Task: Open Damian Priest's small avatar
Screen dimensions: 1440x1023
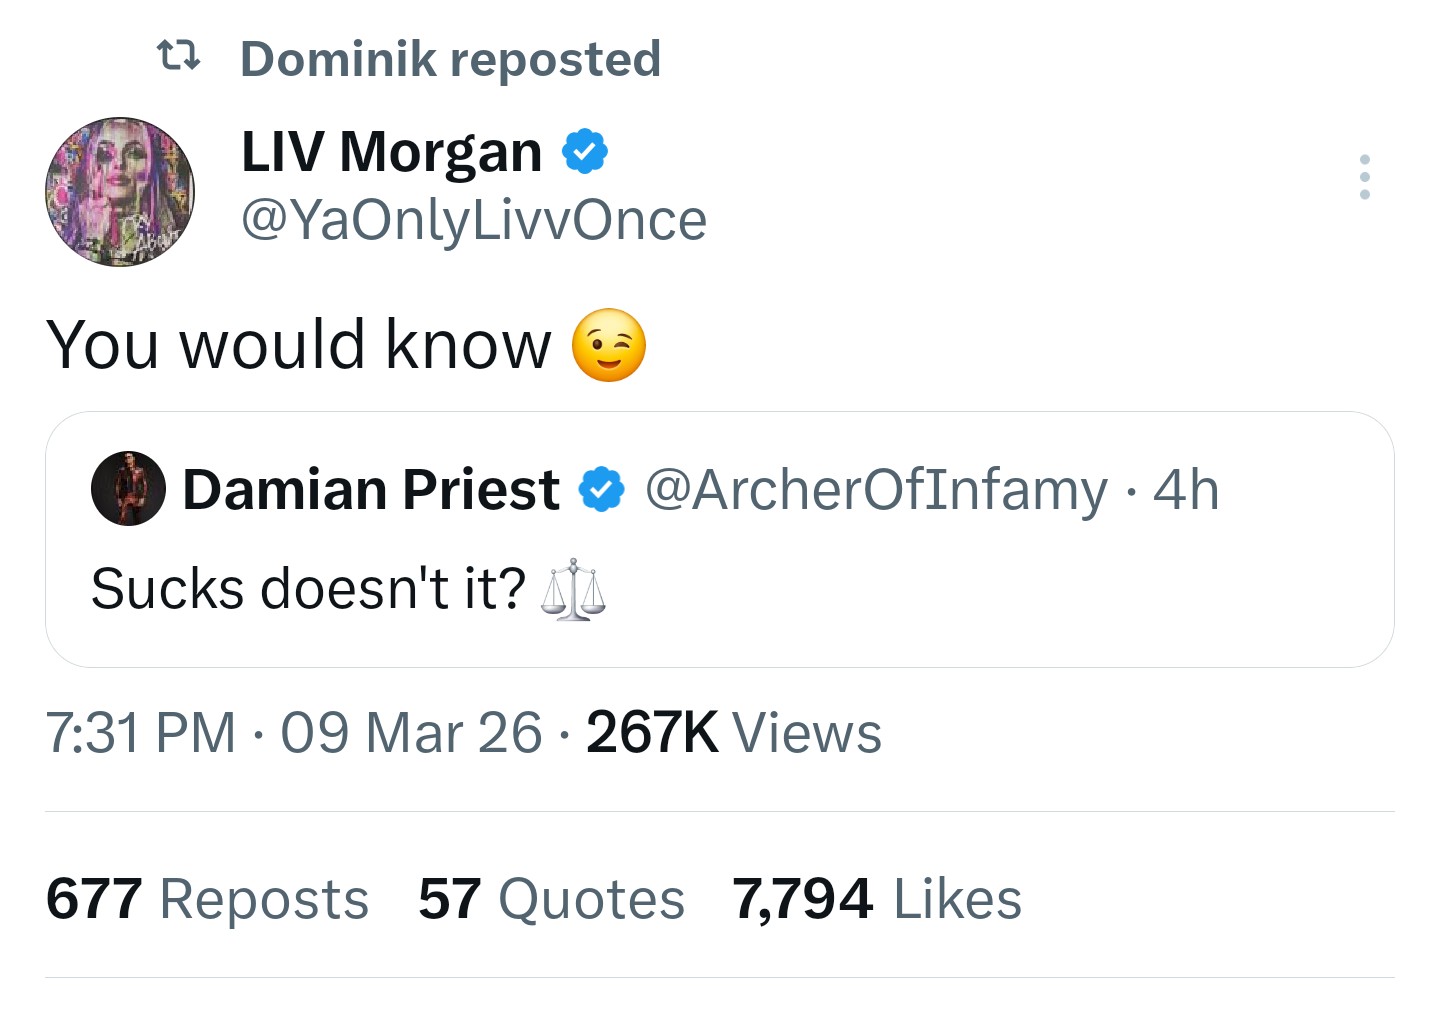Action: point(129,489)
